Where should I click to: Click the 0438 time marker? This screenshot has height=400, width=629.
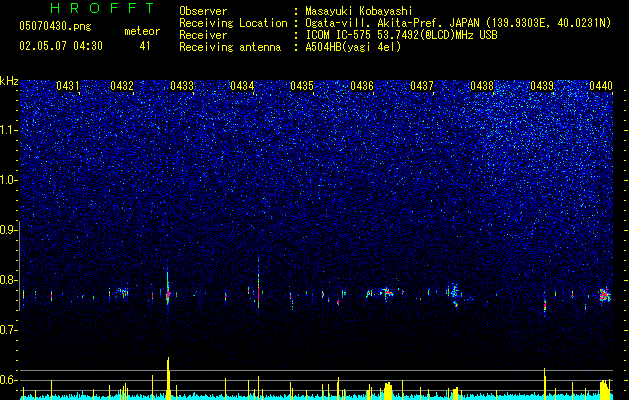tap(482, 86)
